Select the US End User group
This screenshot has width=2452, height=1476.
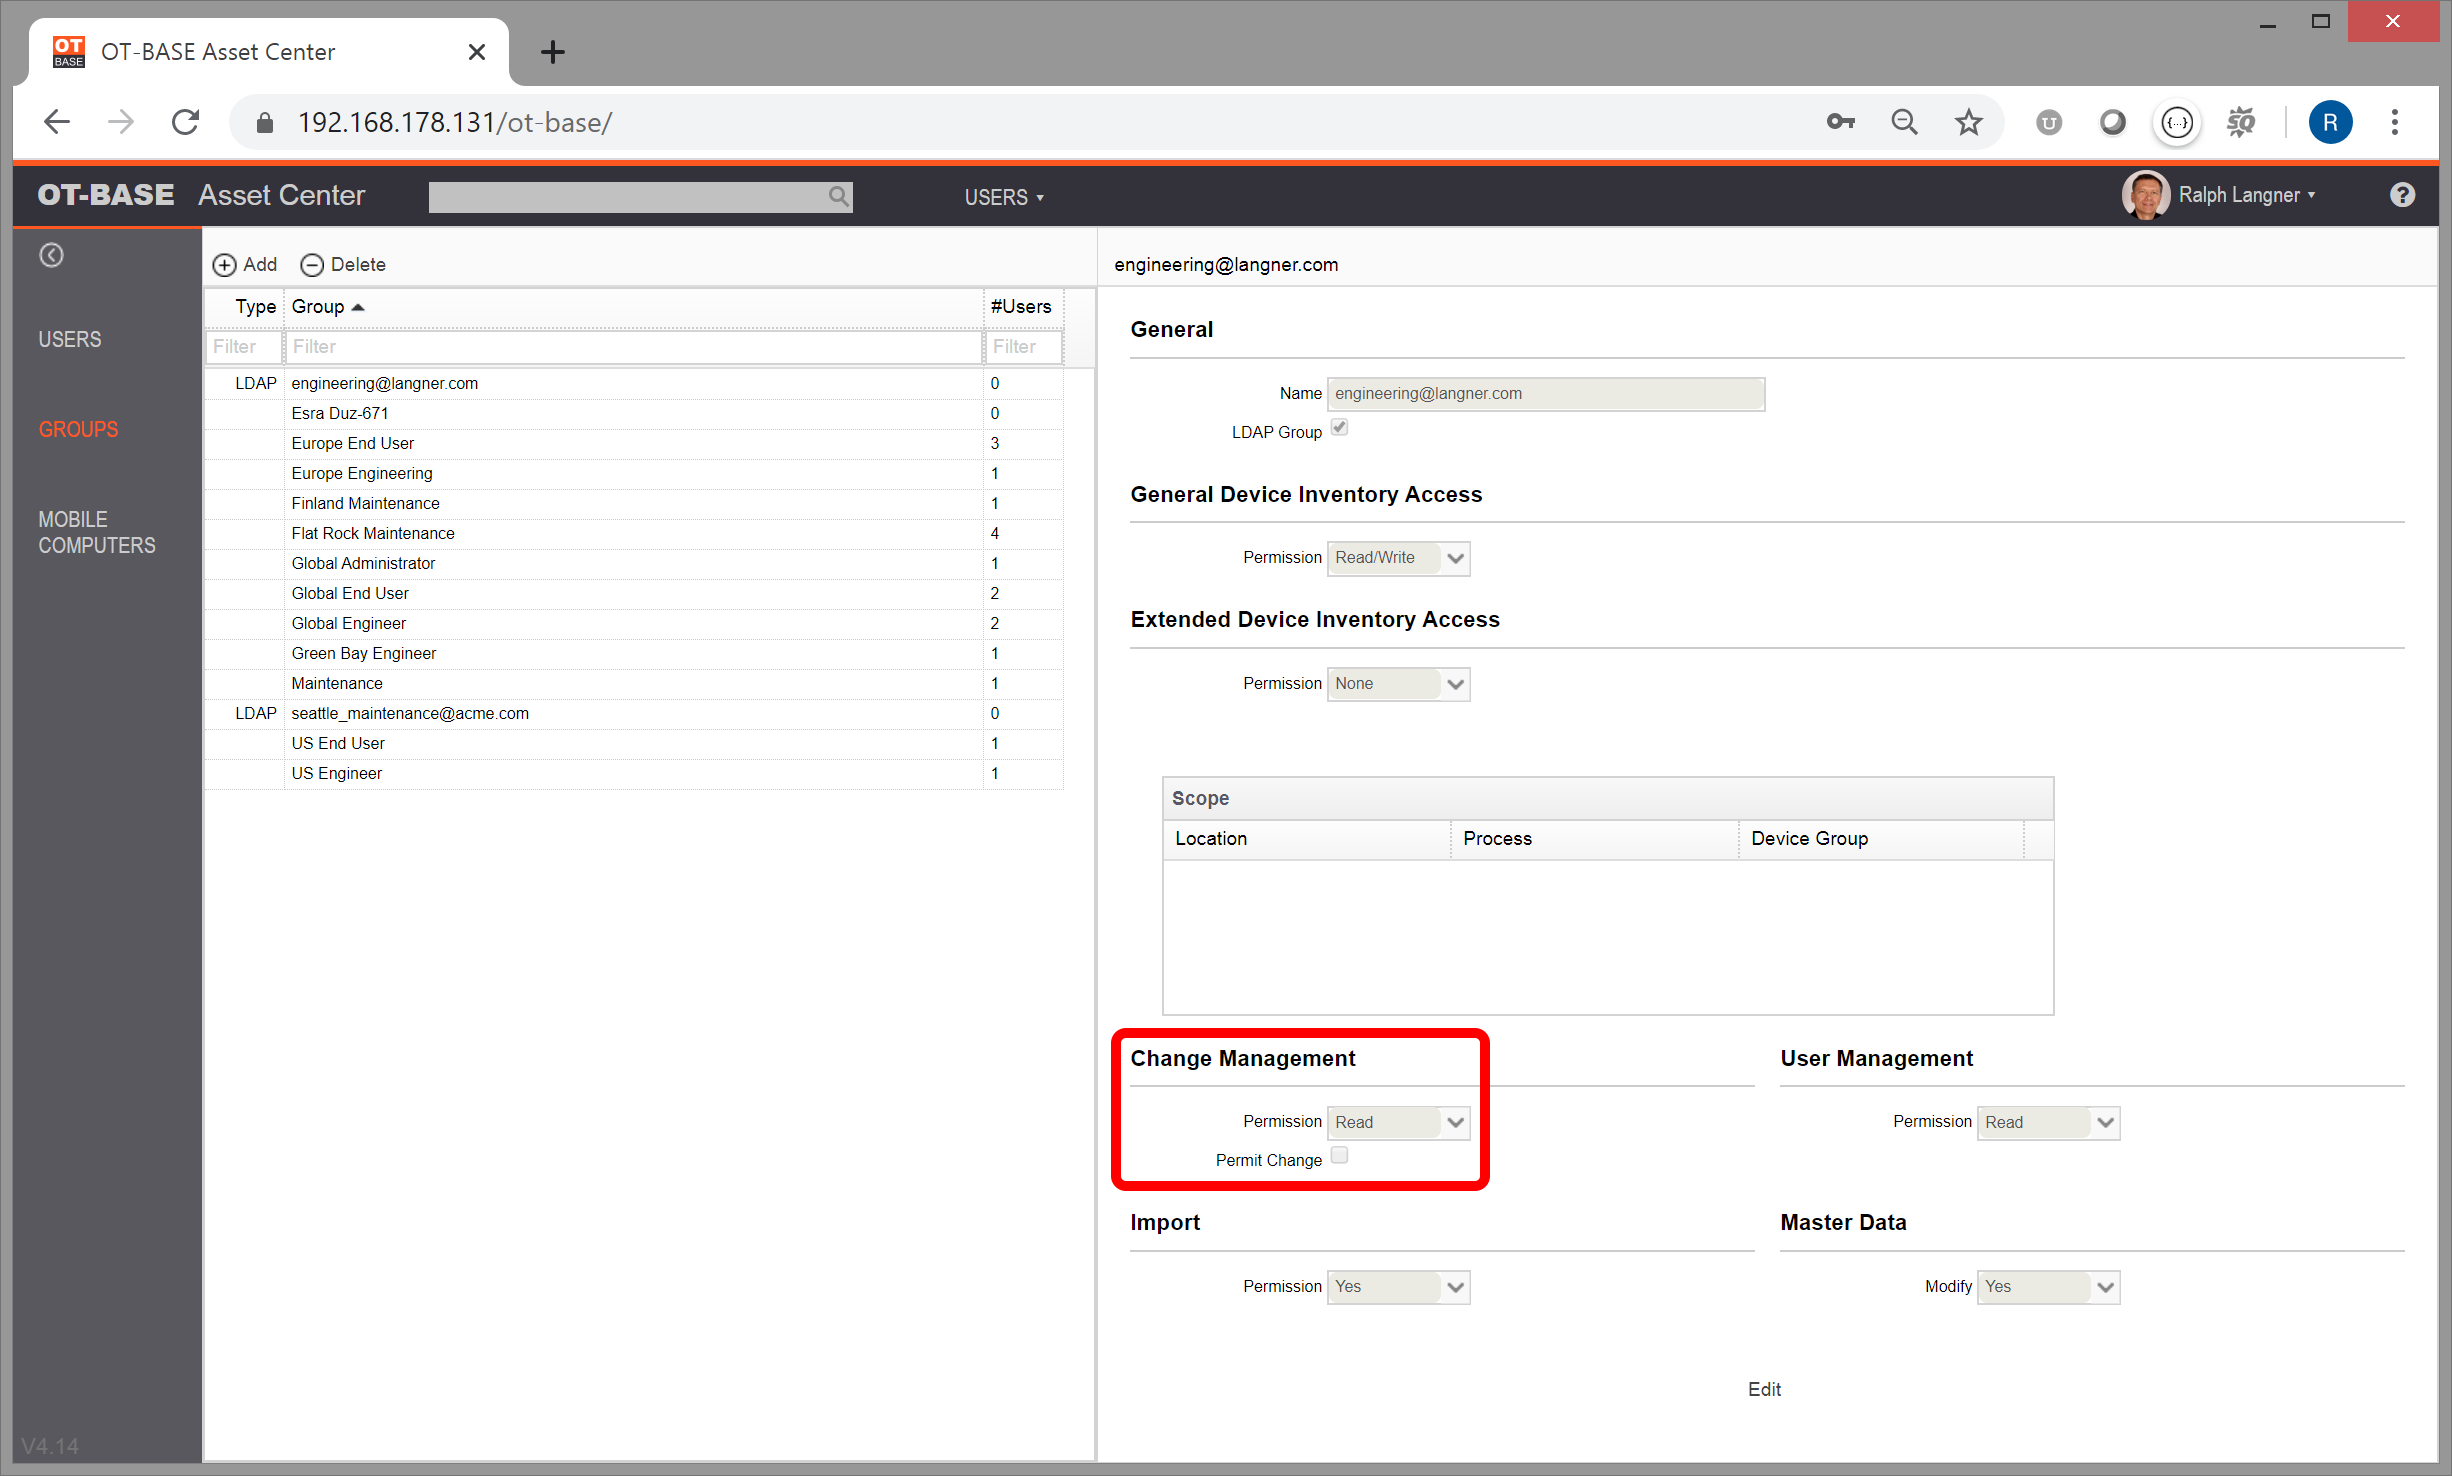point(634,743)
